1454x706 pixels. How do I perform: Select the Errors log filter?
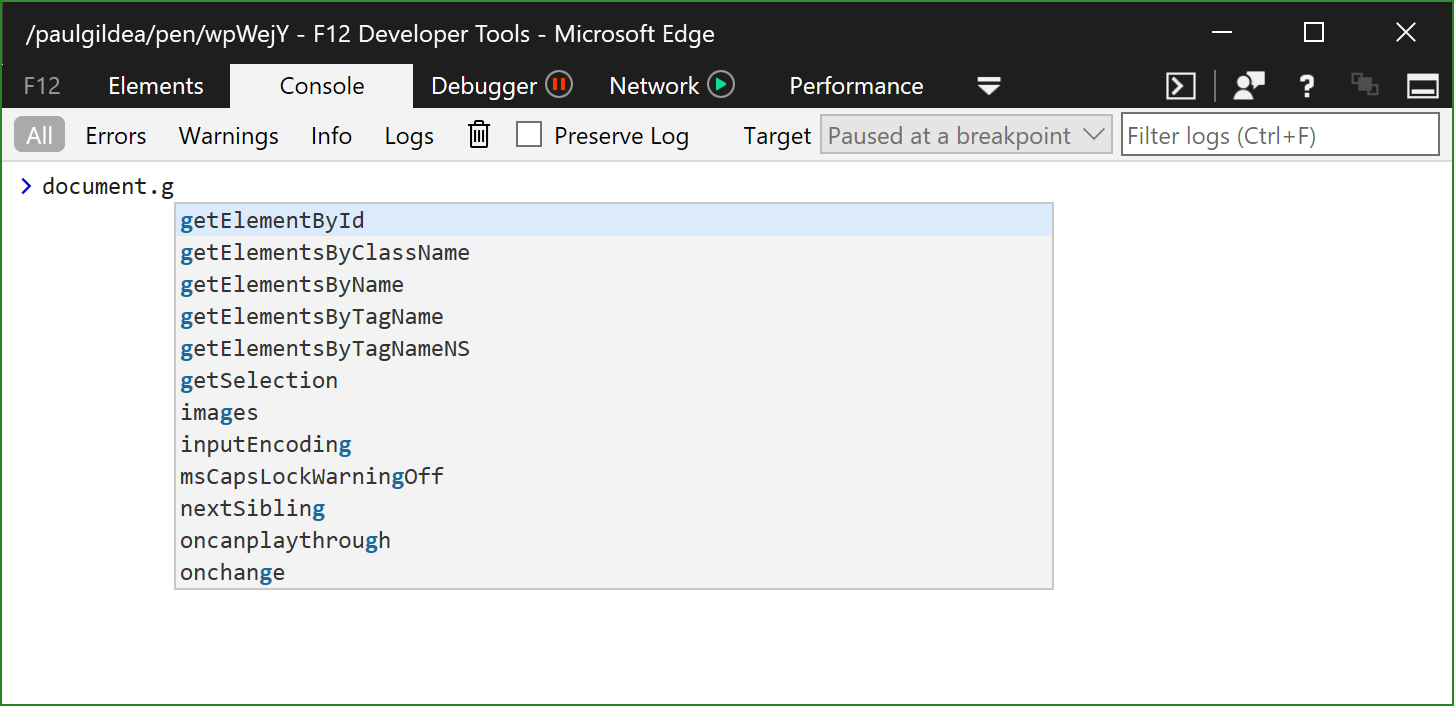point(115,135)
